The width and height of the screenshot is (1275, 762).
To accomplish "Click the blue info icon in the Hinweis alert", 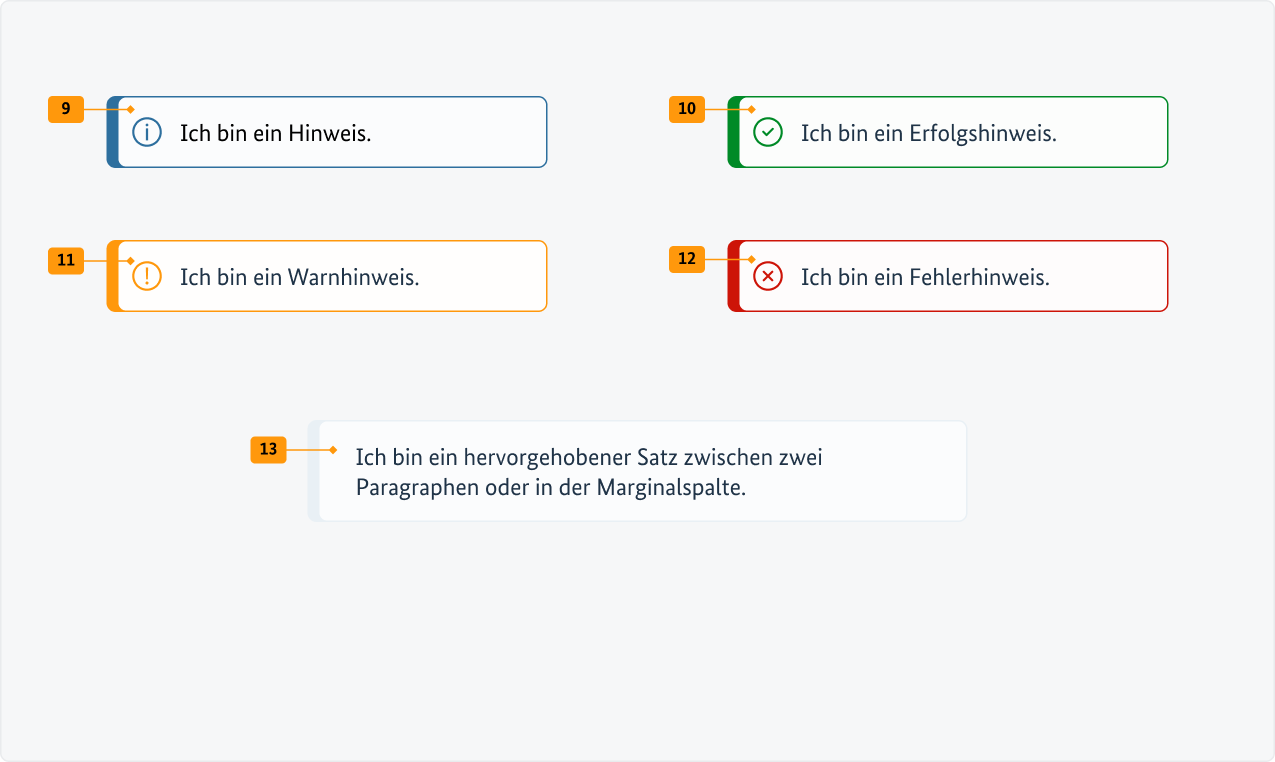I will pyautogui.click(x=146, y=131).
